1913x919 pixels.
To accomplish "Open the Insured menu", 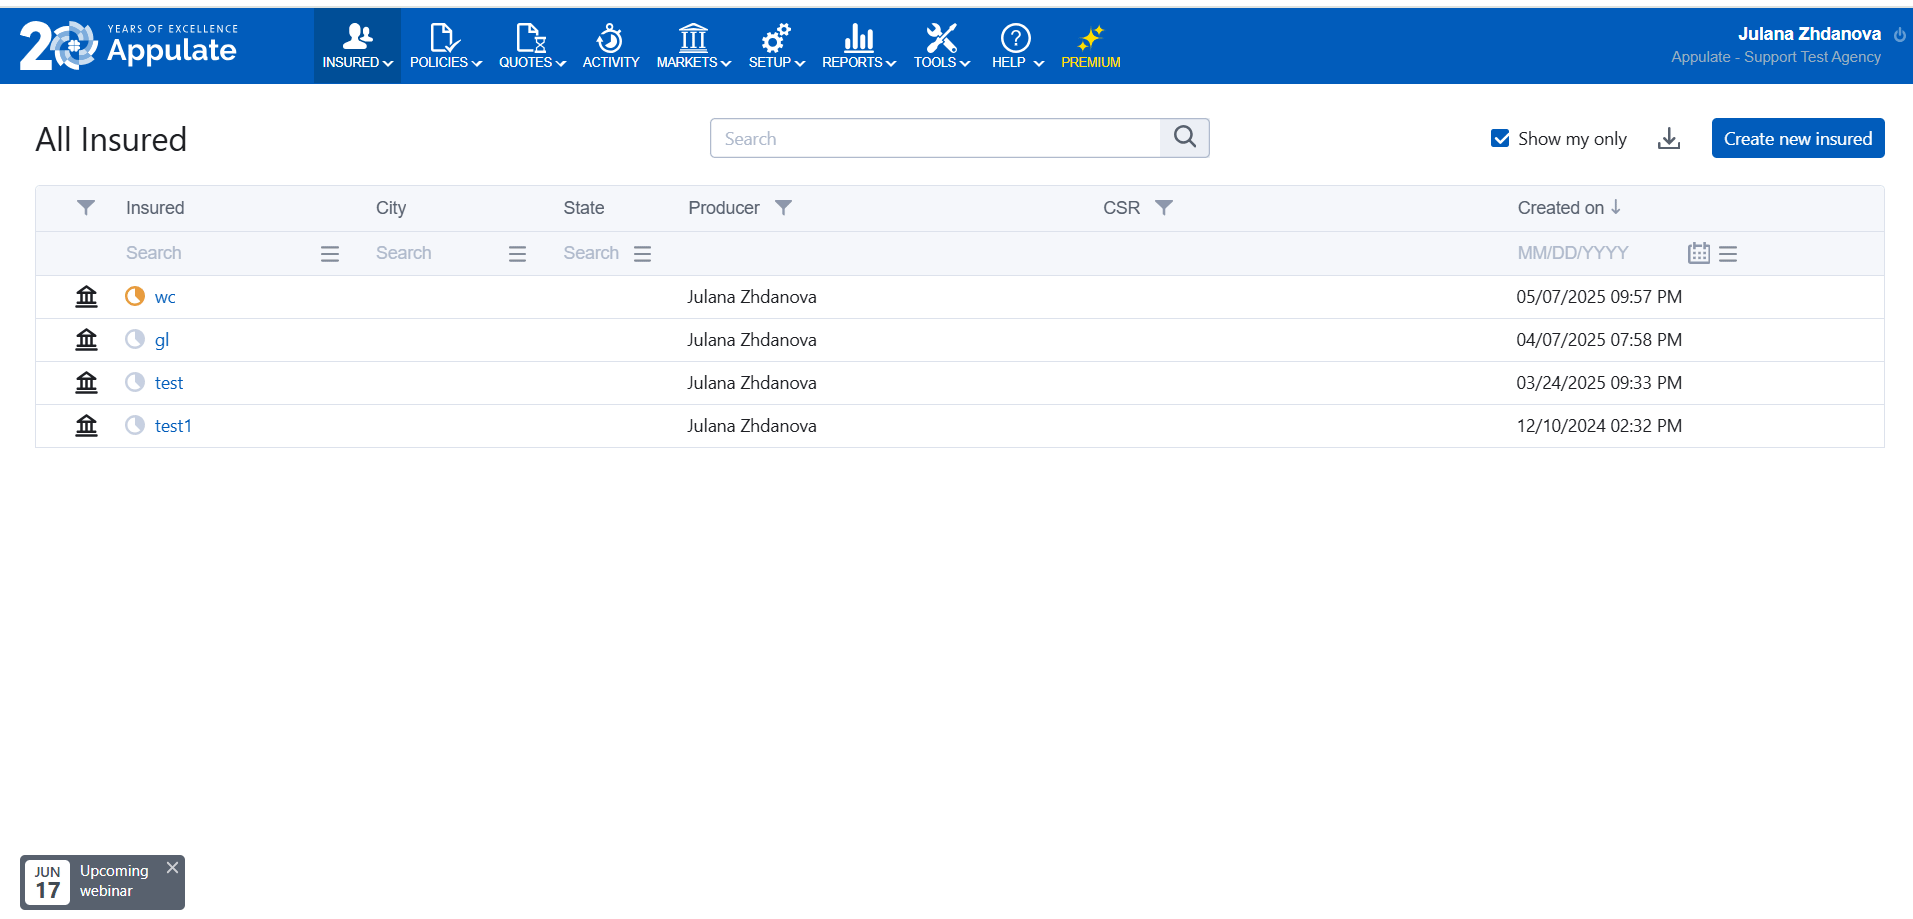I will pyautogui.click(x=357, y=46).
